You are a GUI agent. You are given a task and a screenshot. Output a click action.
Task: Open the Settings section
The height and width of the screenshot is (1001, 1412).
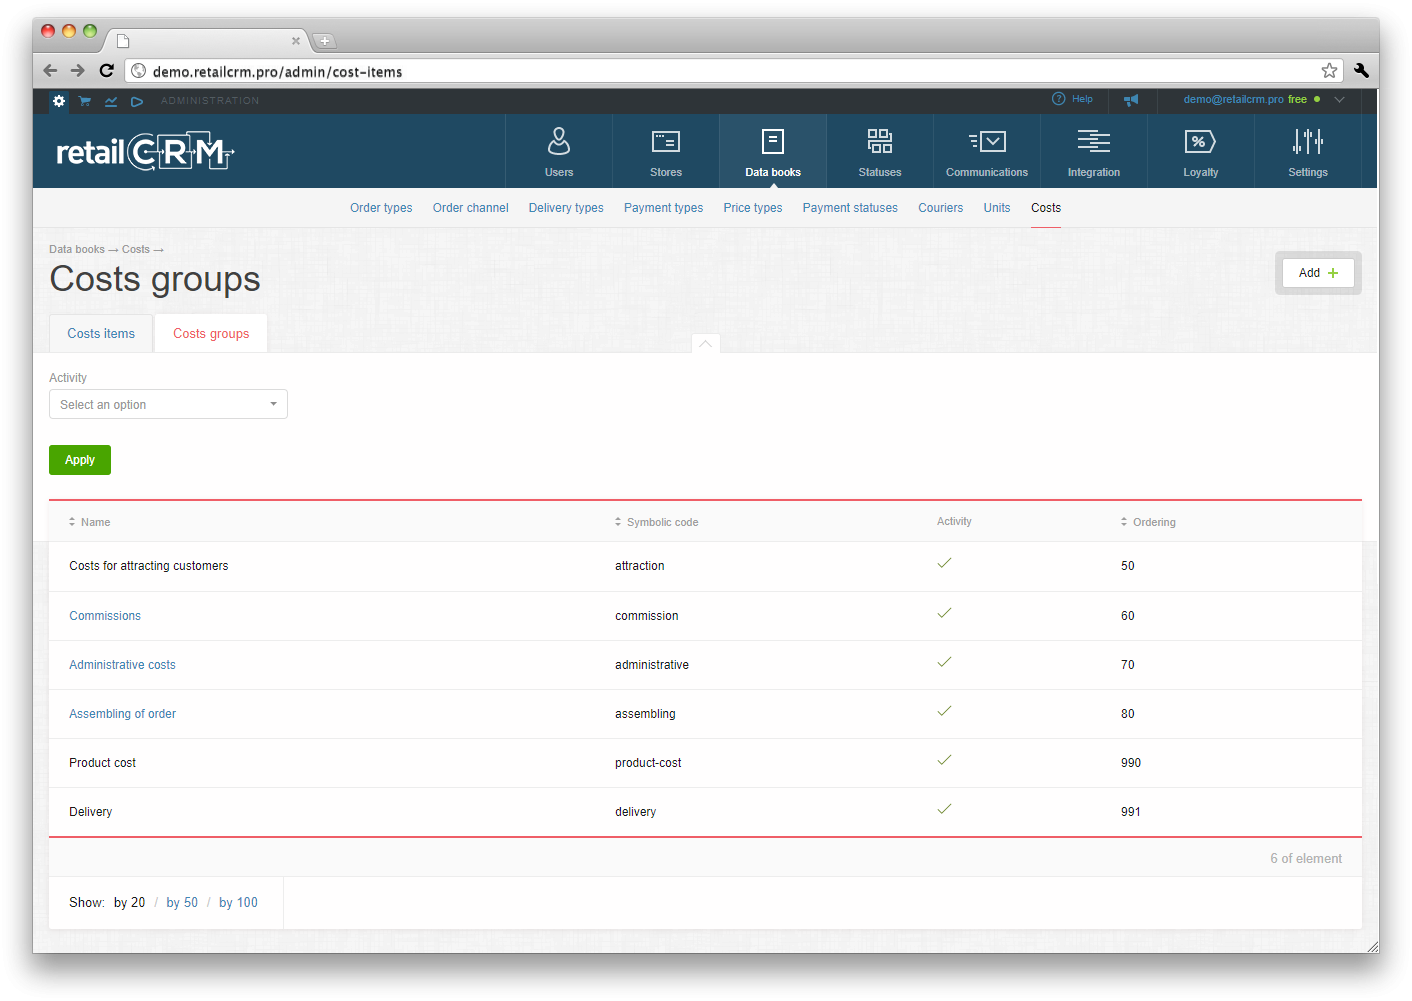pyautogui.click(x=1308, y=152)
